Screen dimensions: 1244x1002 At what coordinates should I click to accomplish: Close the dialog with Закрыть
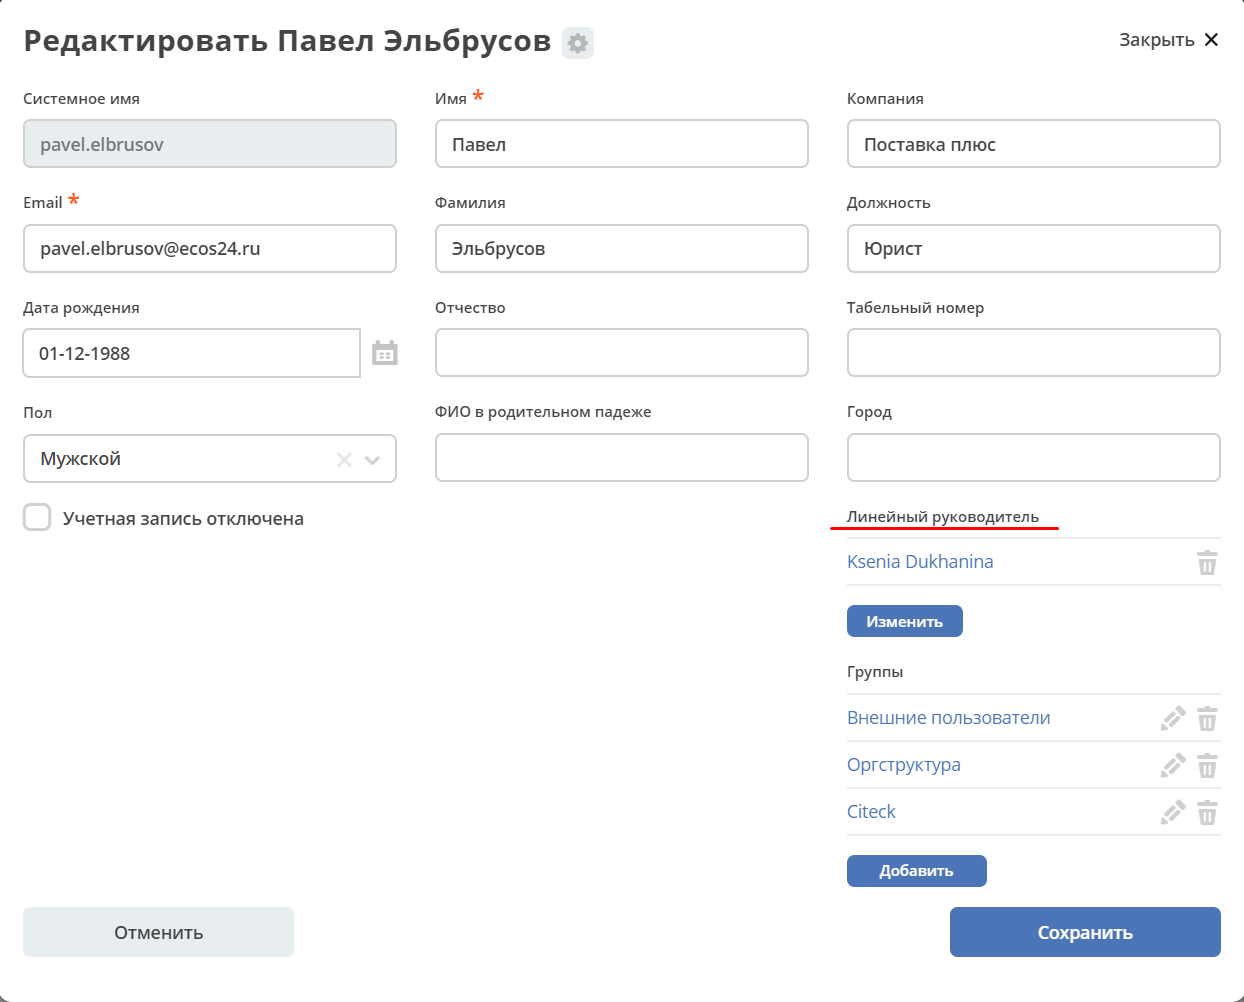click(1168, 40)
